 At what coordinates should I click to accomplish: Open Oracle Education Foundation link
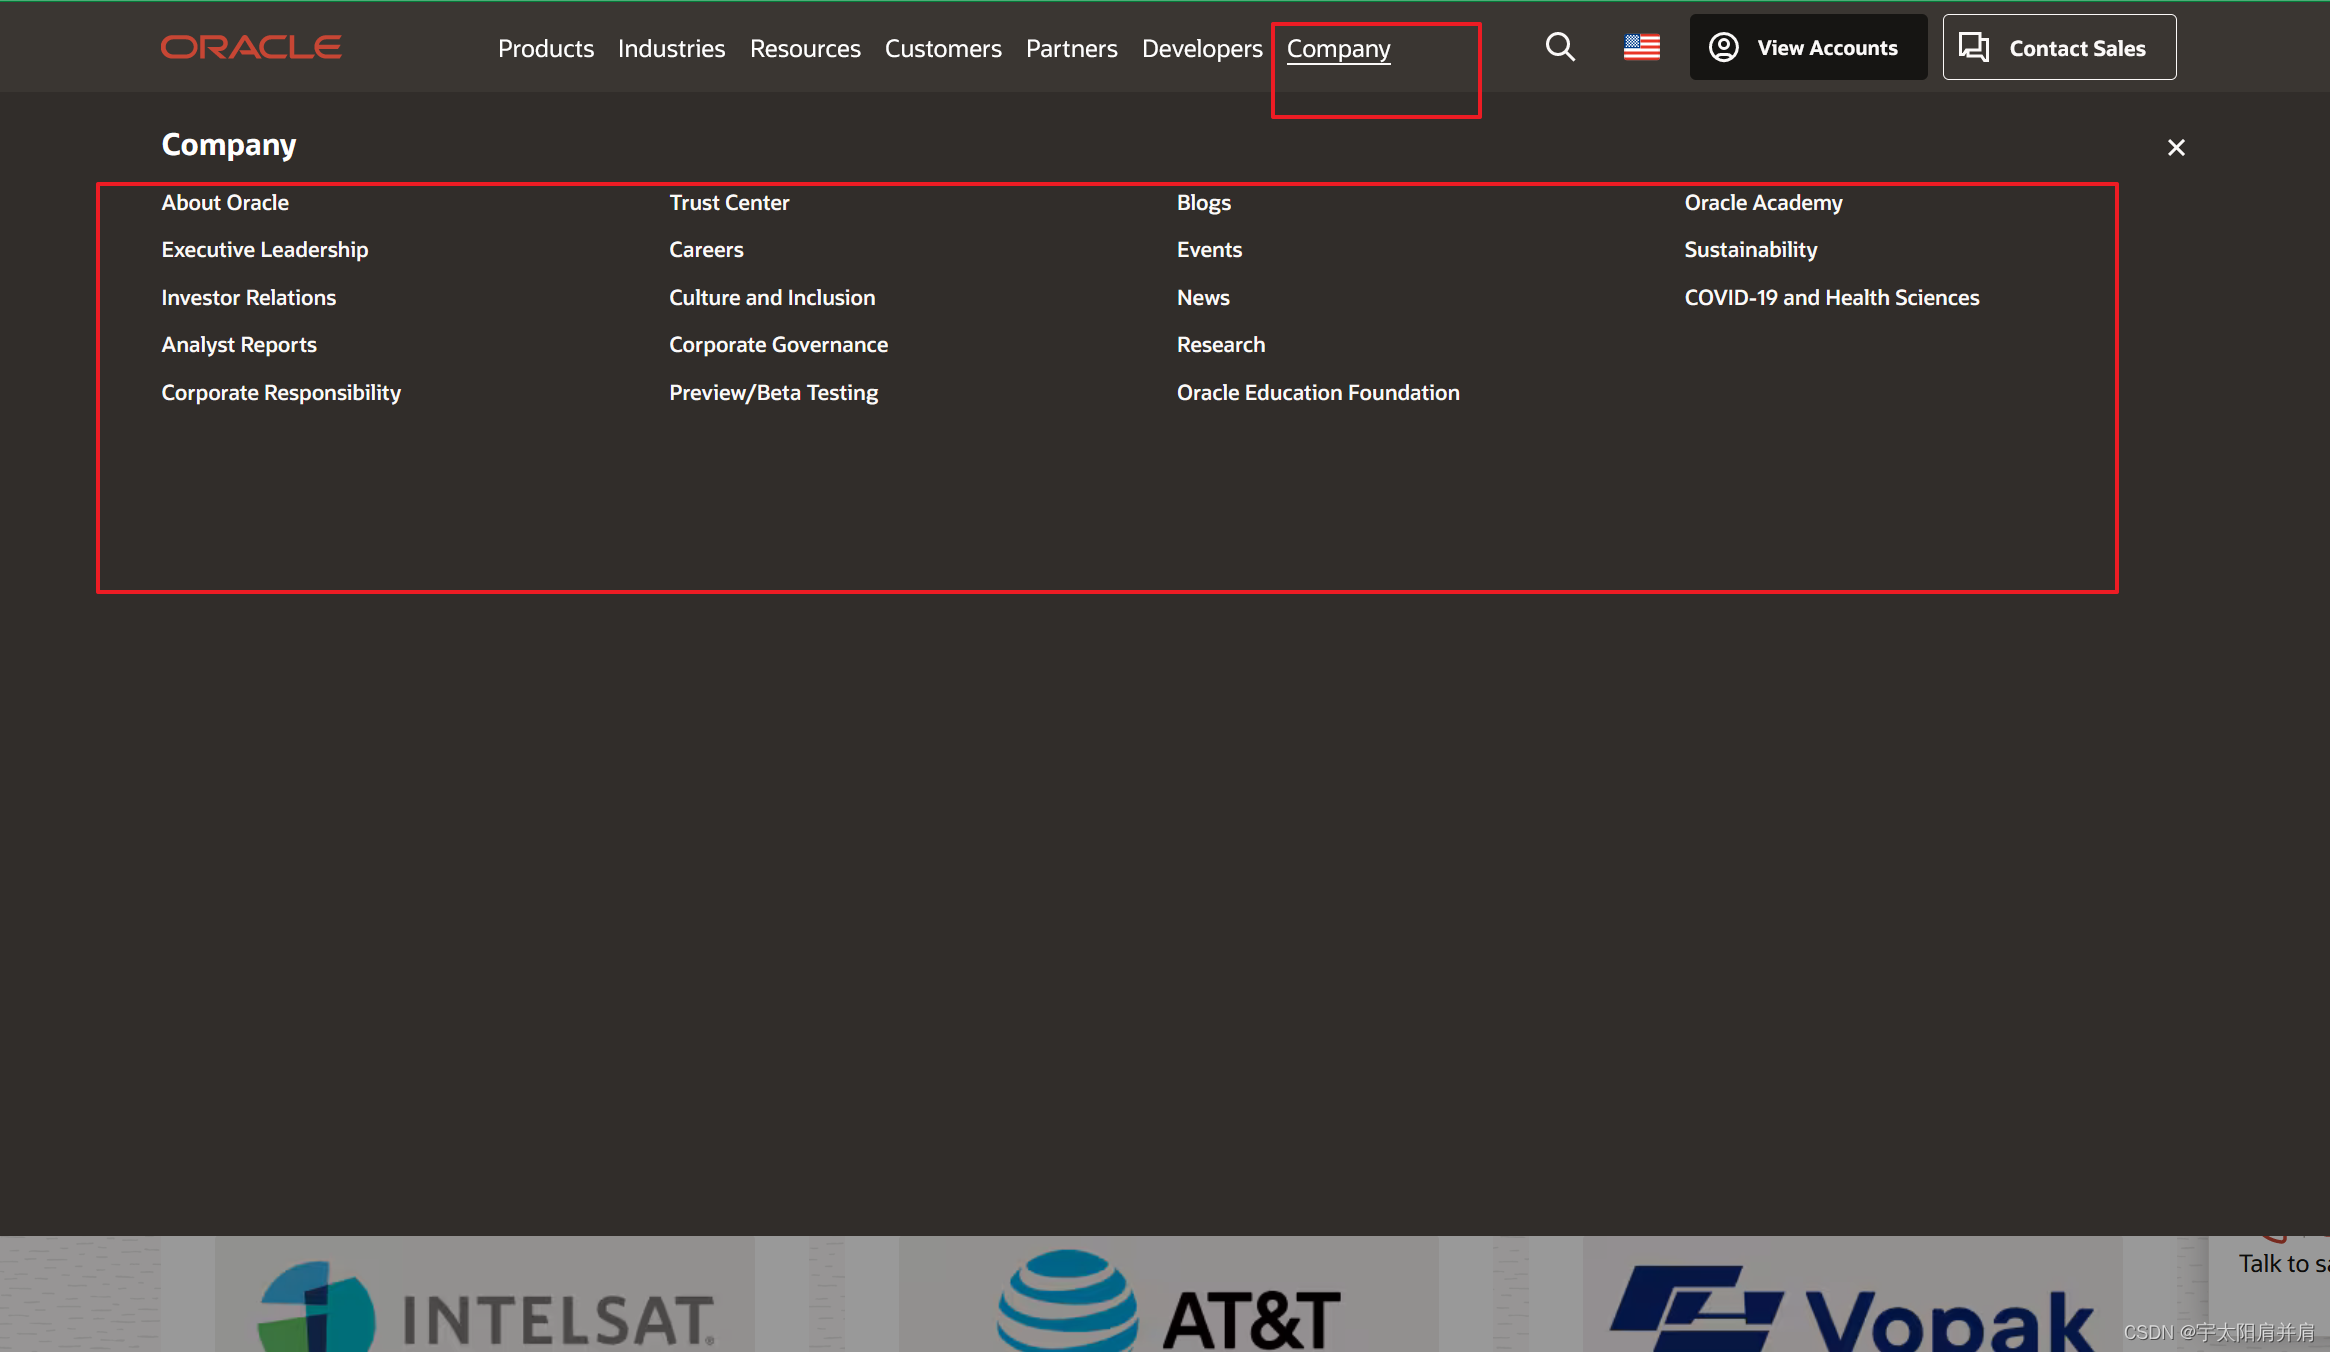tap(1318, 392)
